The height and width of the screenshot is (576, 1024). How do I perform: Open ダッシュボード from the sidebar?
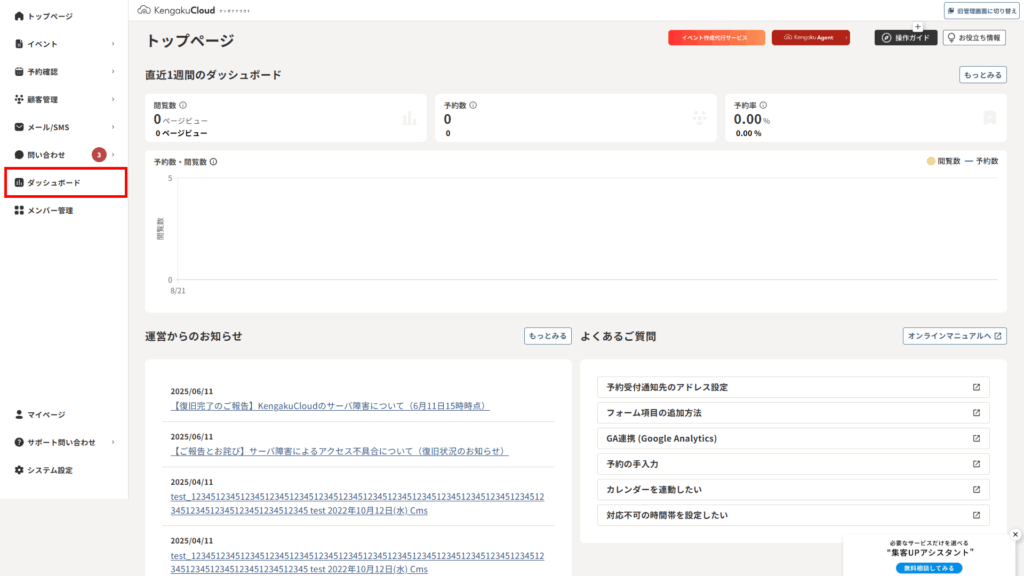click(x=54, y=183)
